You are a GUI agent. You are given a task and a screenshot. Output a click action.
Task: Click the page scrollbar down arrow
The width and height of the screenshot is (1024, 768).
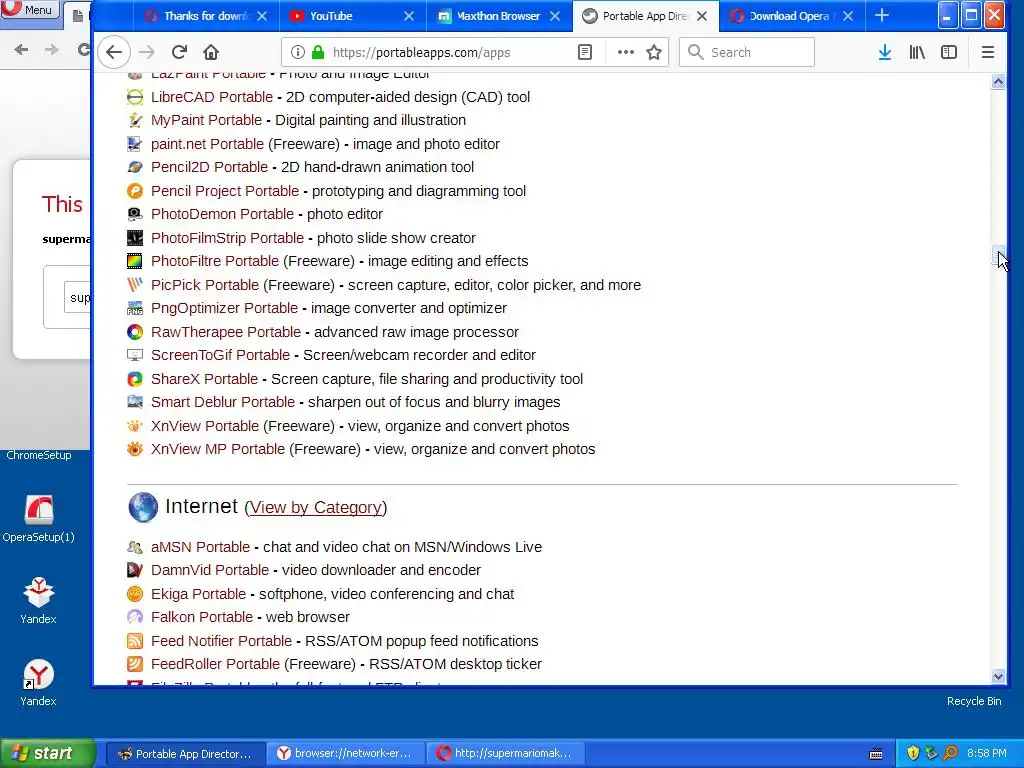point(998,677)
